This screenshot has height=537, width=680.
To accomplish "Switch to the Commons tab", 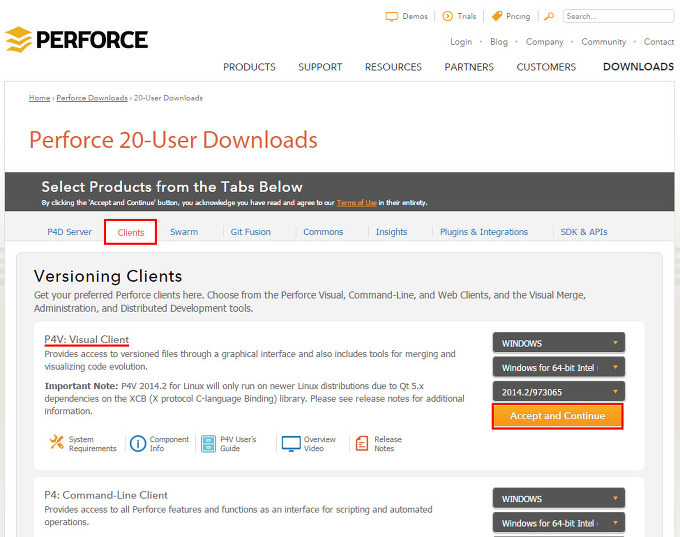I will coord(323,232).
